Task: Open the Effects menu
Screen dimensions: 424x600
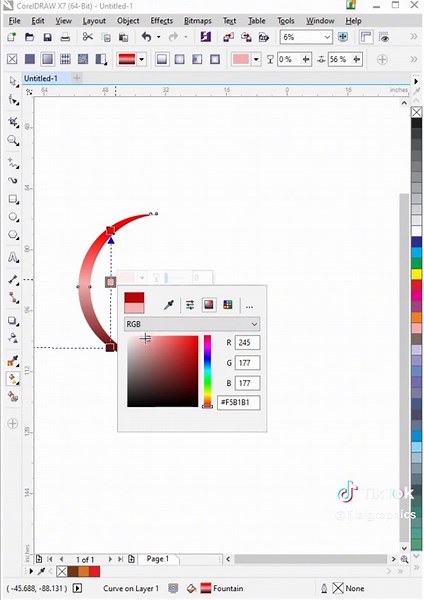Action: (161, 21)
